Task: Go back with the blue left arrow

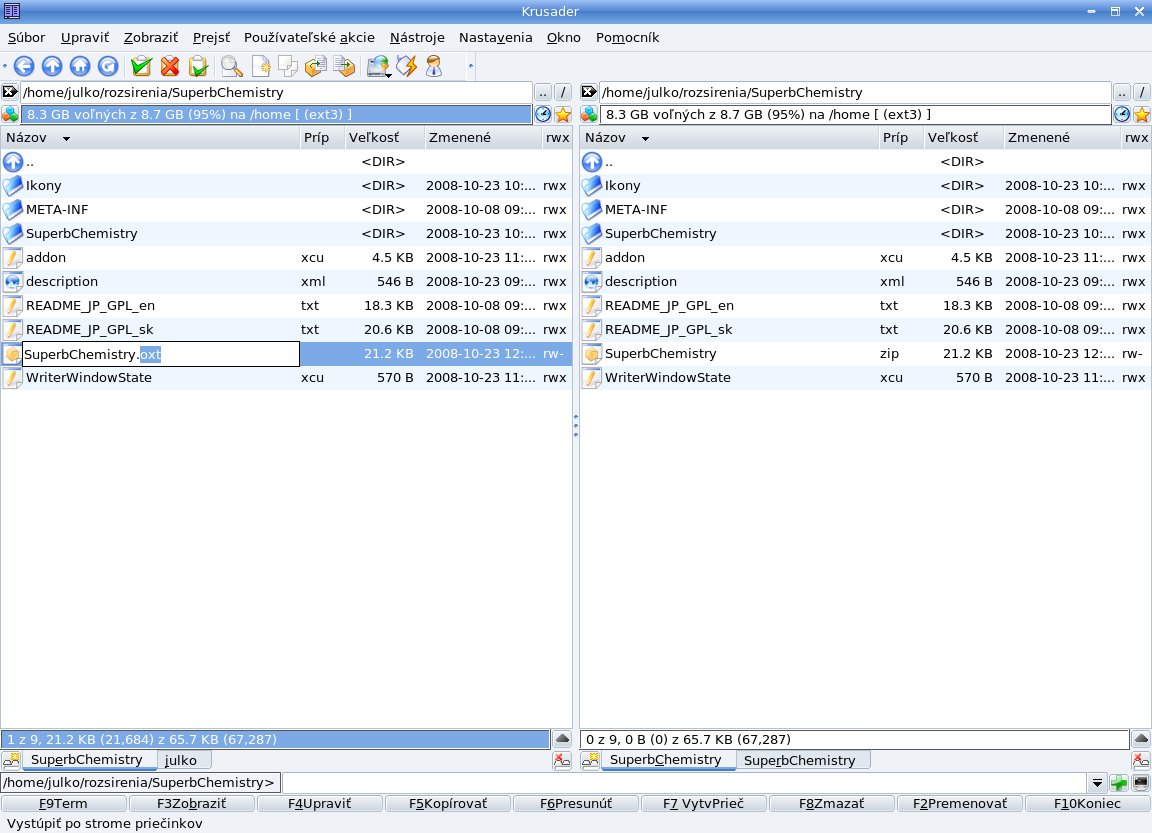Action: 24,66
